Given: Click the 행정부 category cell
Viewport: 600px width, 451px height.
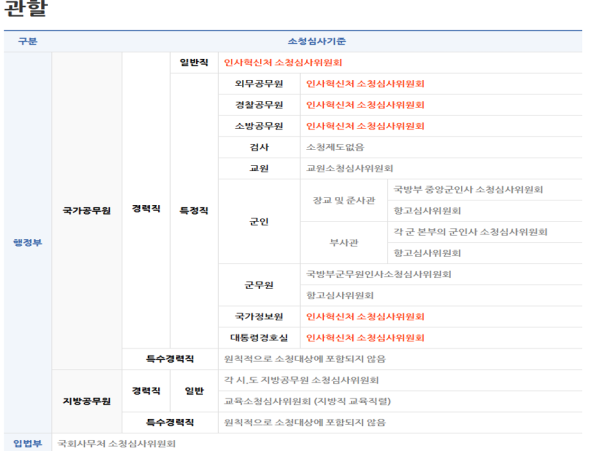Looking at the screenshot, I should click(x=28, y=242).
